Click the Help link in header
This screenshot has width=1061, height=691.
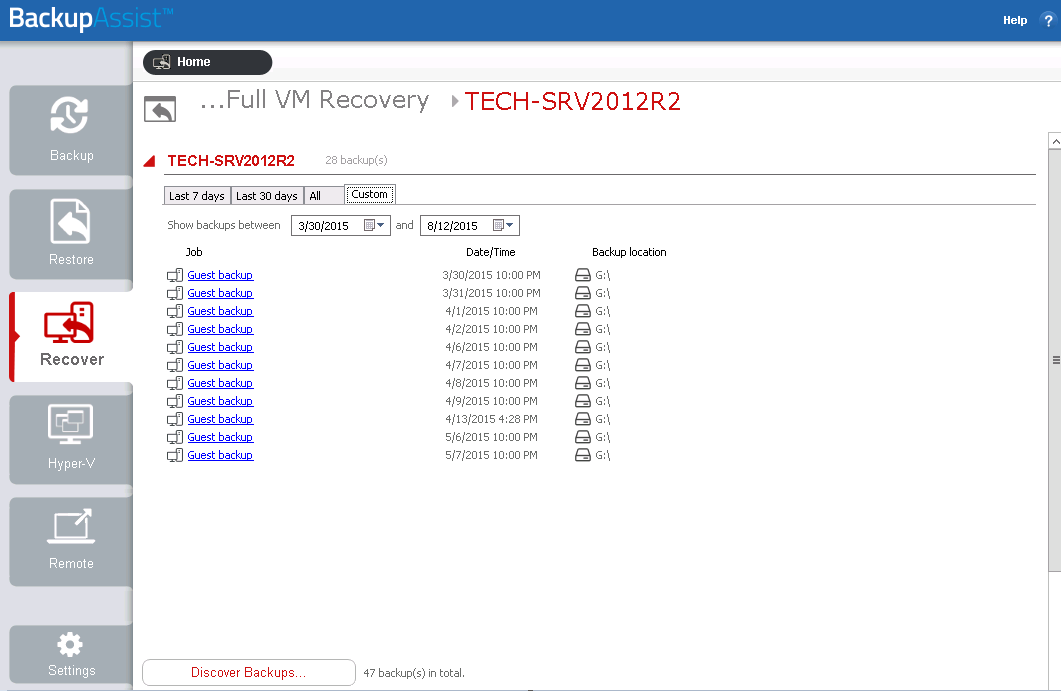1014,20
